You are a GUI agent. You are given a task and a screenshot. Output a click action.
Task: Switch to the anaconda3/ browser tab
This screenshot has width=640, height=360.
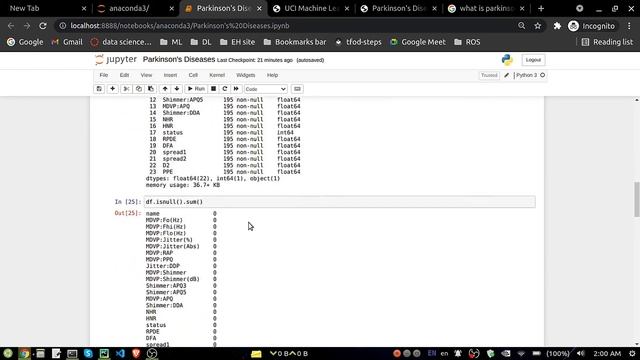[135, 8]
